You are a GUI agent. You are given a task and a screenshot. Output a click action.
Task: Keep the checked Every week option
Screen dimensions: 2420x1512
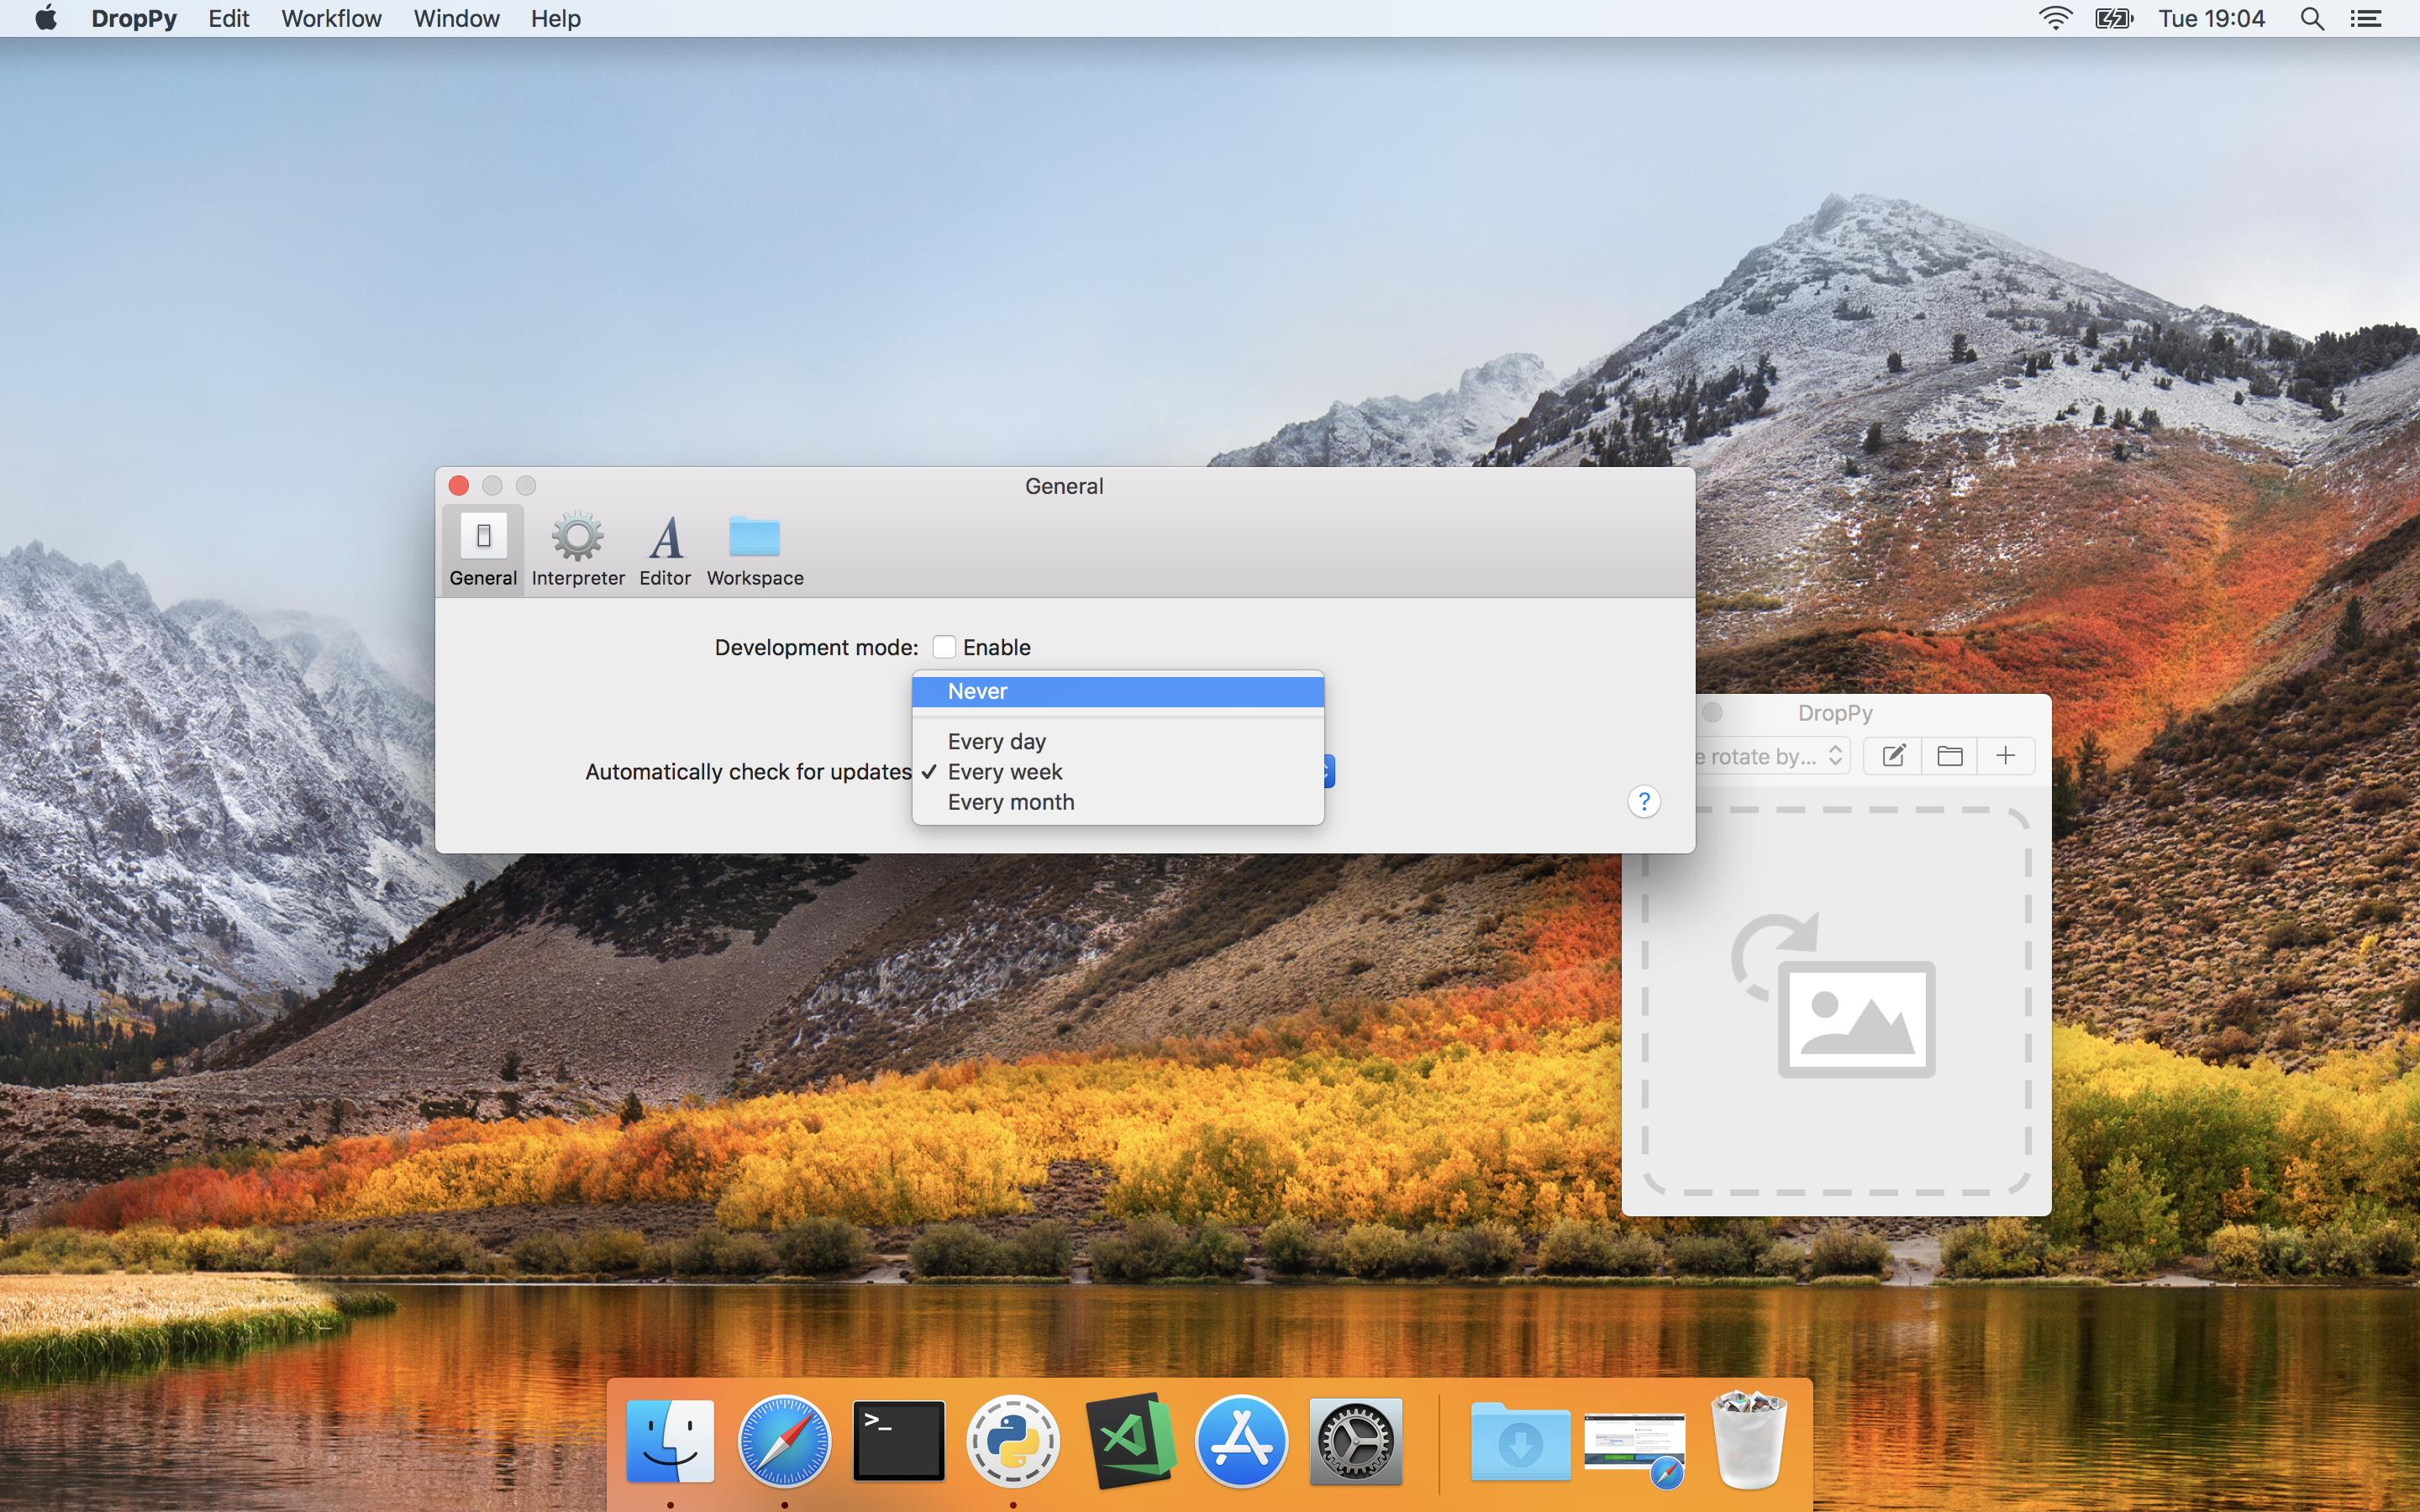[1004, 772]
